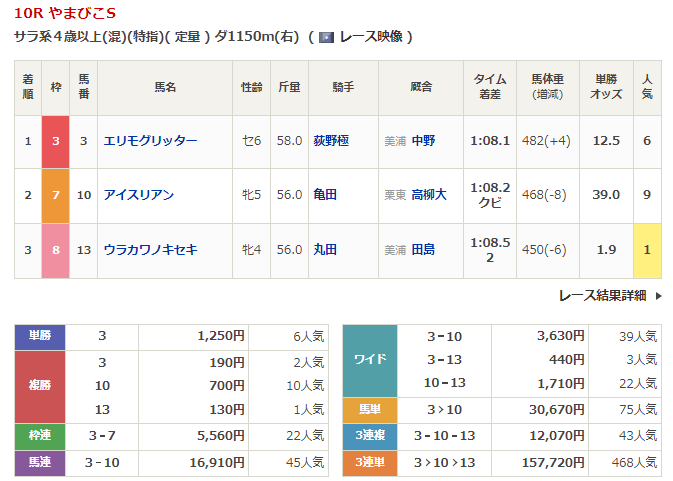
Task: Open horse エリモグリッター page
Action: click(150, 141)
